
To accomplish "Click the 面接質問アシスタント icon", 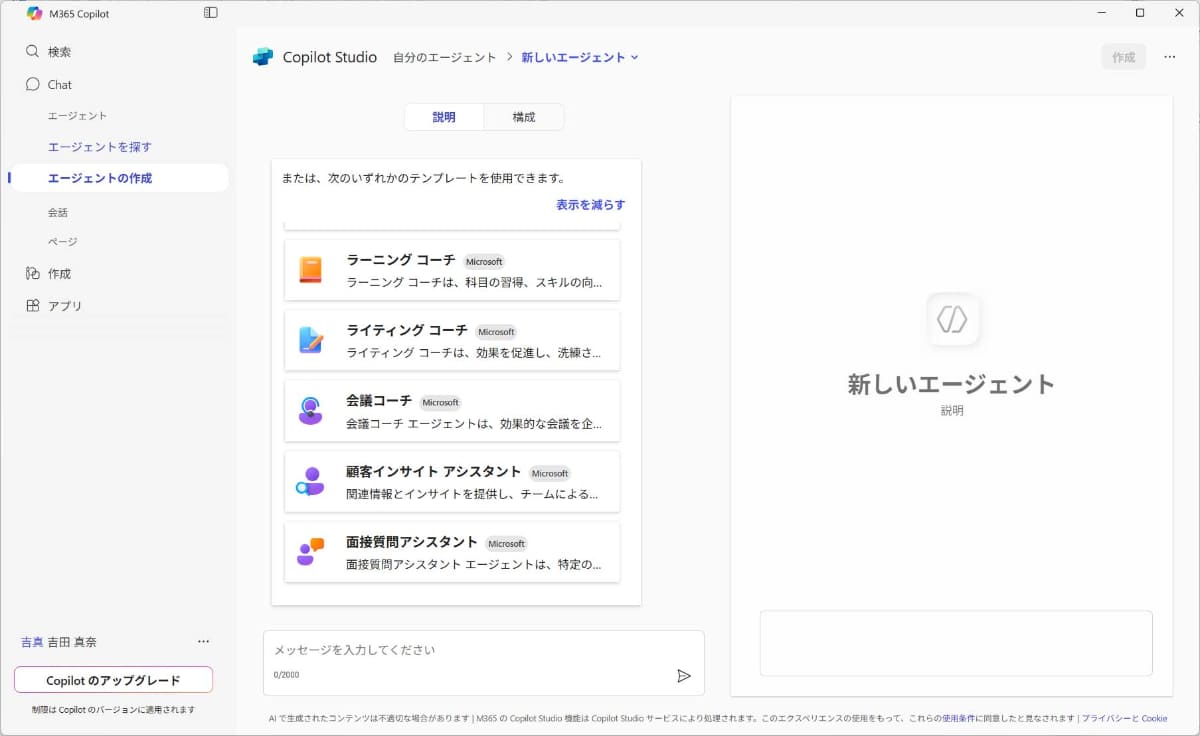I will click(310, 551).
